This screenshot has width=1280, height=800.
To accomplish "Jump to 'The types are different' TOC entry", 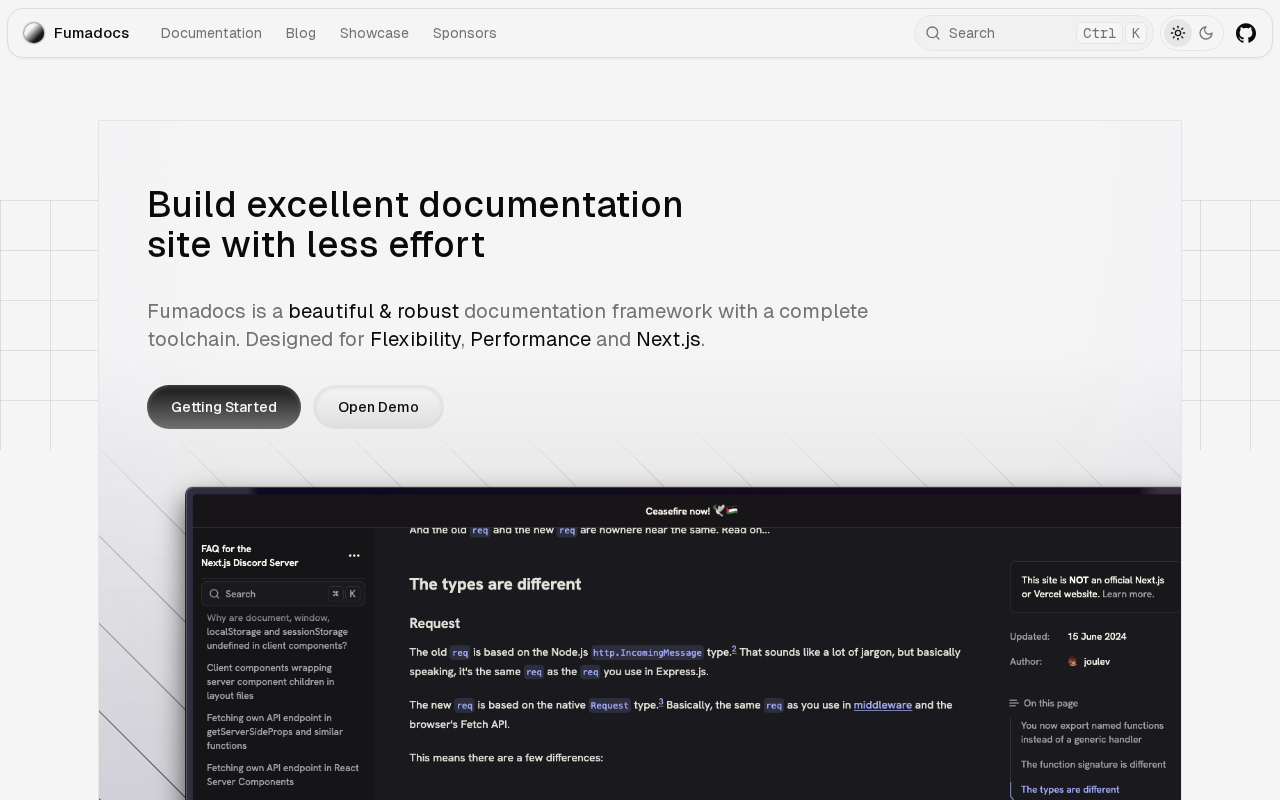I will click(x=1070, y=790).
